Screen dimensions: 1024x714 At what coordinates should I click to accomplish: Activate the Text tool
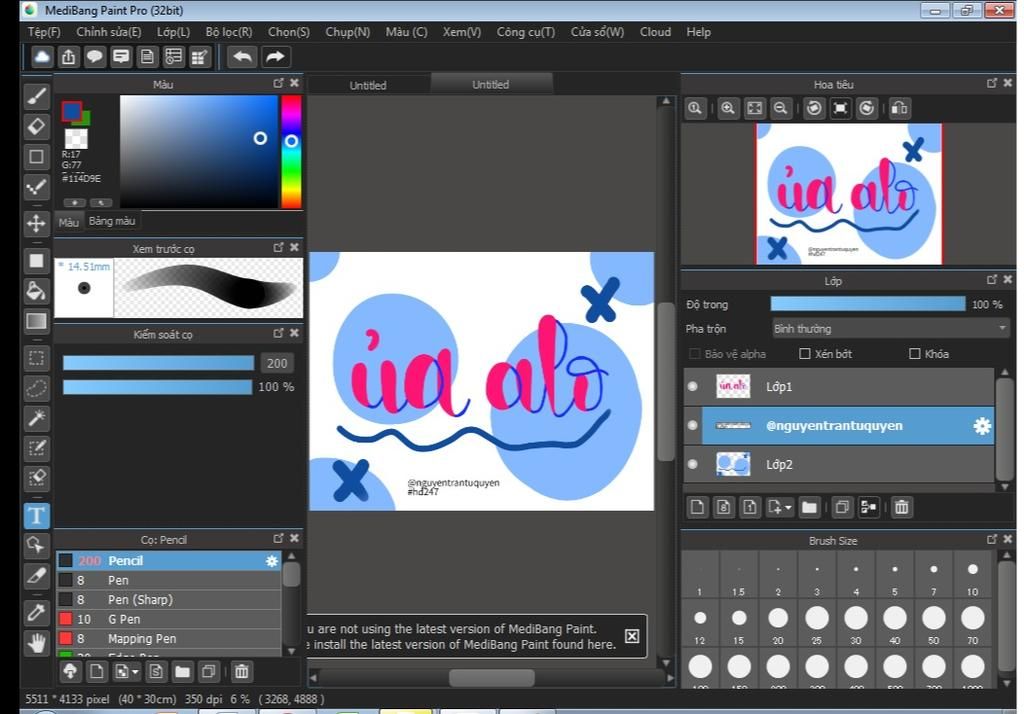tap(37, 515)
